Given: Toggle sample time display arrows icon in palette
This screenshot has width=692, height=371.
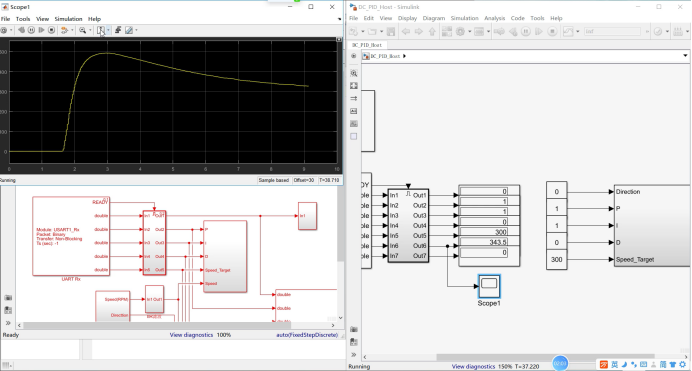Looking at the screenshot, I should 354,98.
